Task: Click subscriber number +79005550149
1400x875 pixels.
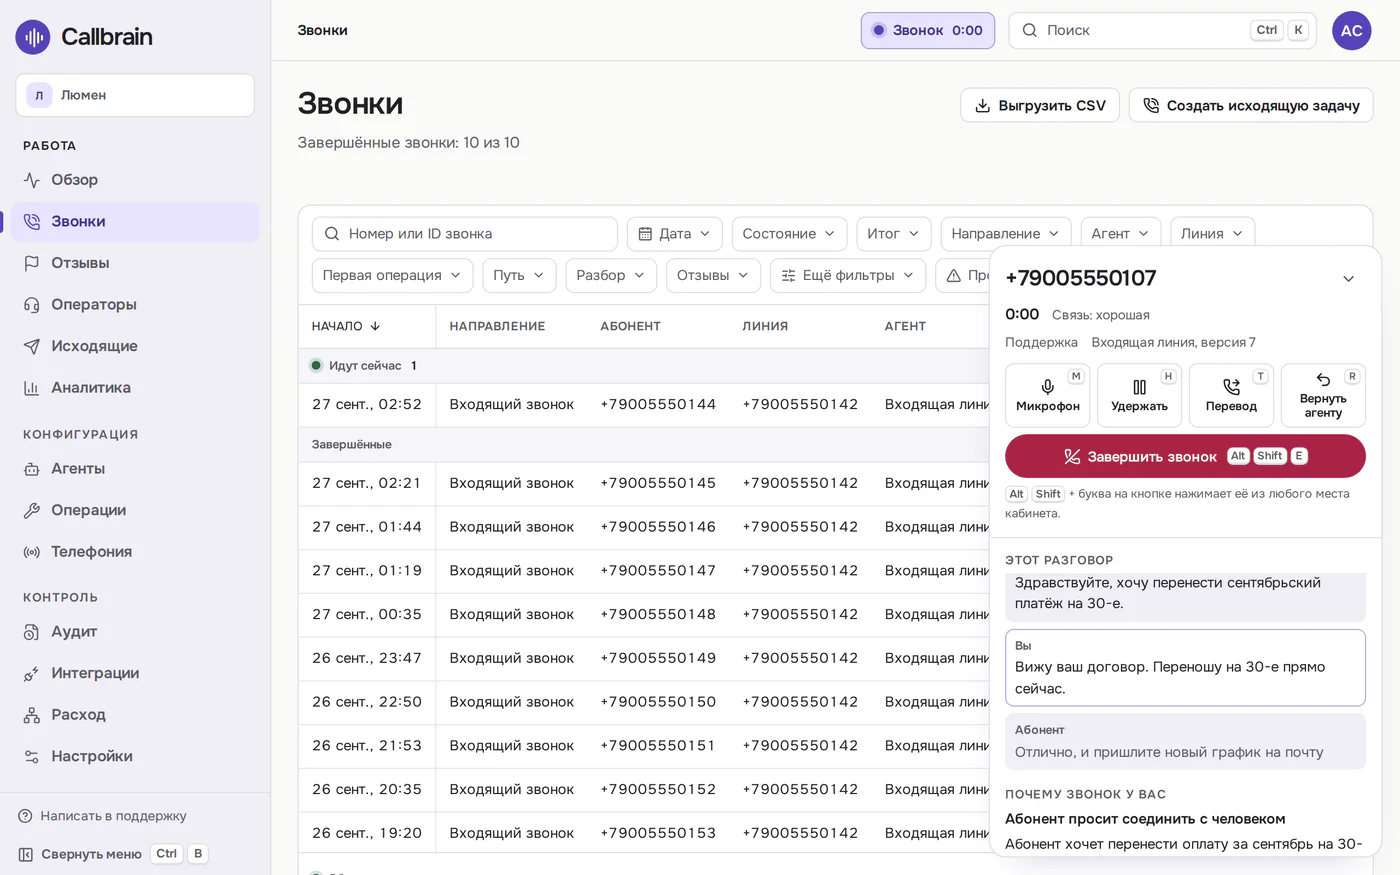Action: pyautogui.click(x=658, y=658)
